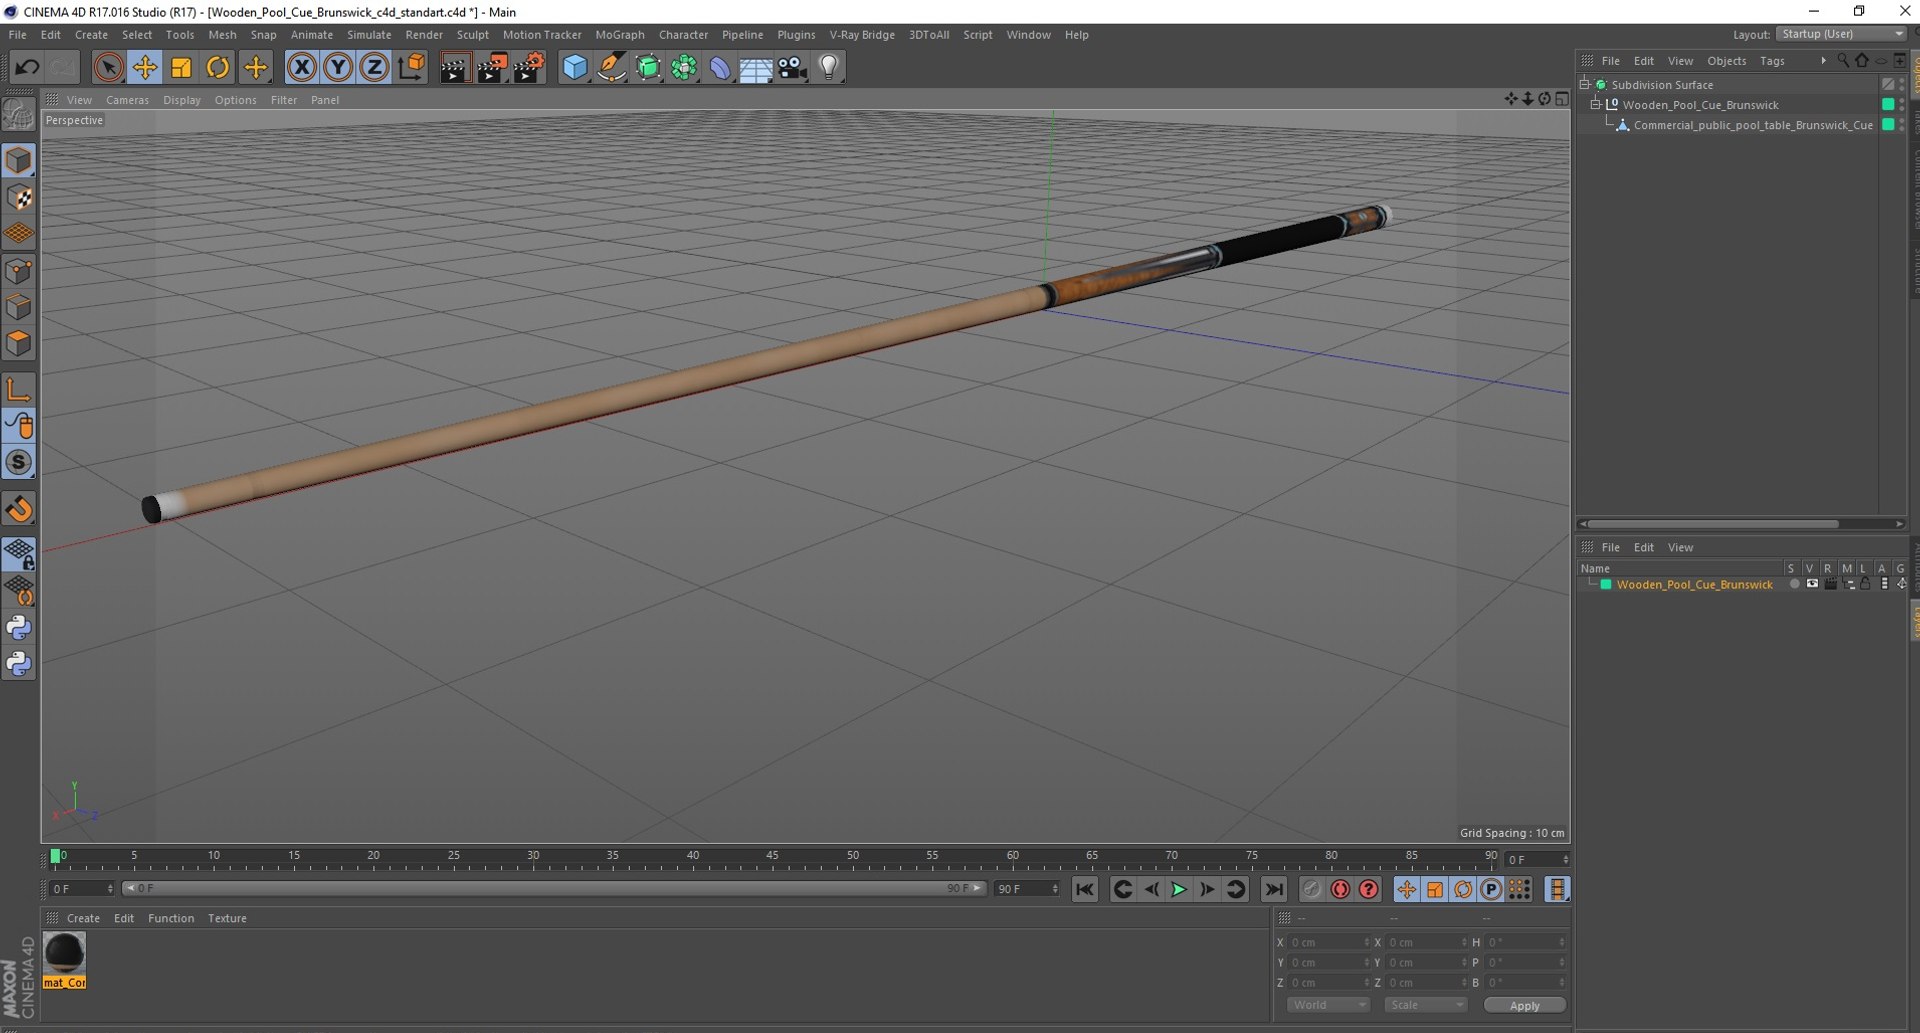1920x1033 pixels.
Task: Open the World coordinate dropdown
Action: point(1328,1005)
